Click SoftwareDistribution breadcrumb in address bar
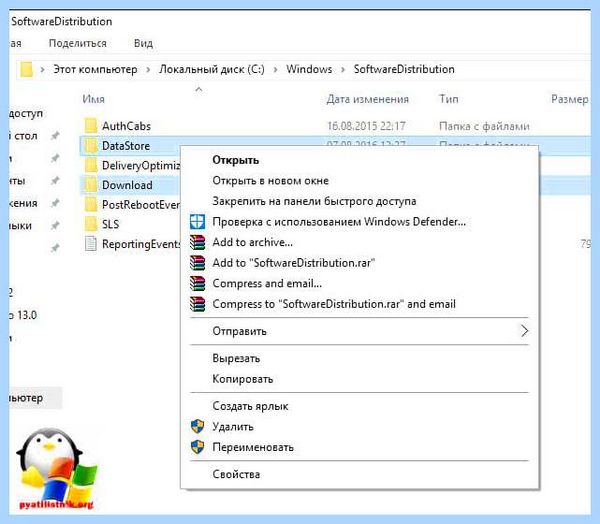The image size is (600, 524). tap(404, 69)
